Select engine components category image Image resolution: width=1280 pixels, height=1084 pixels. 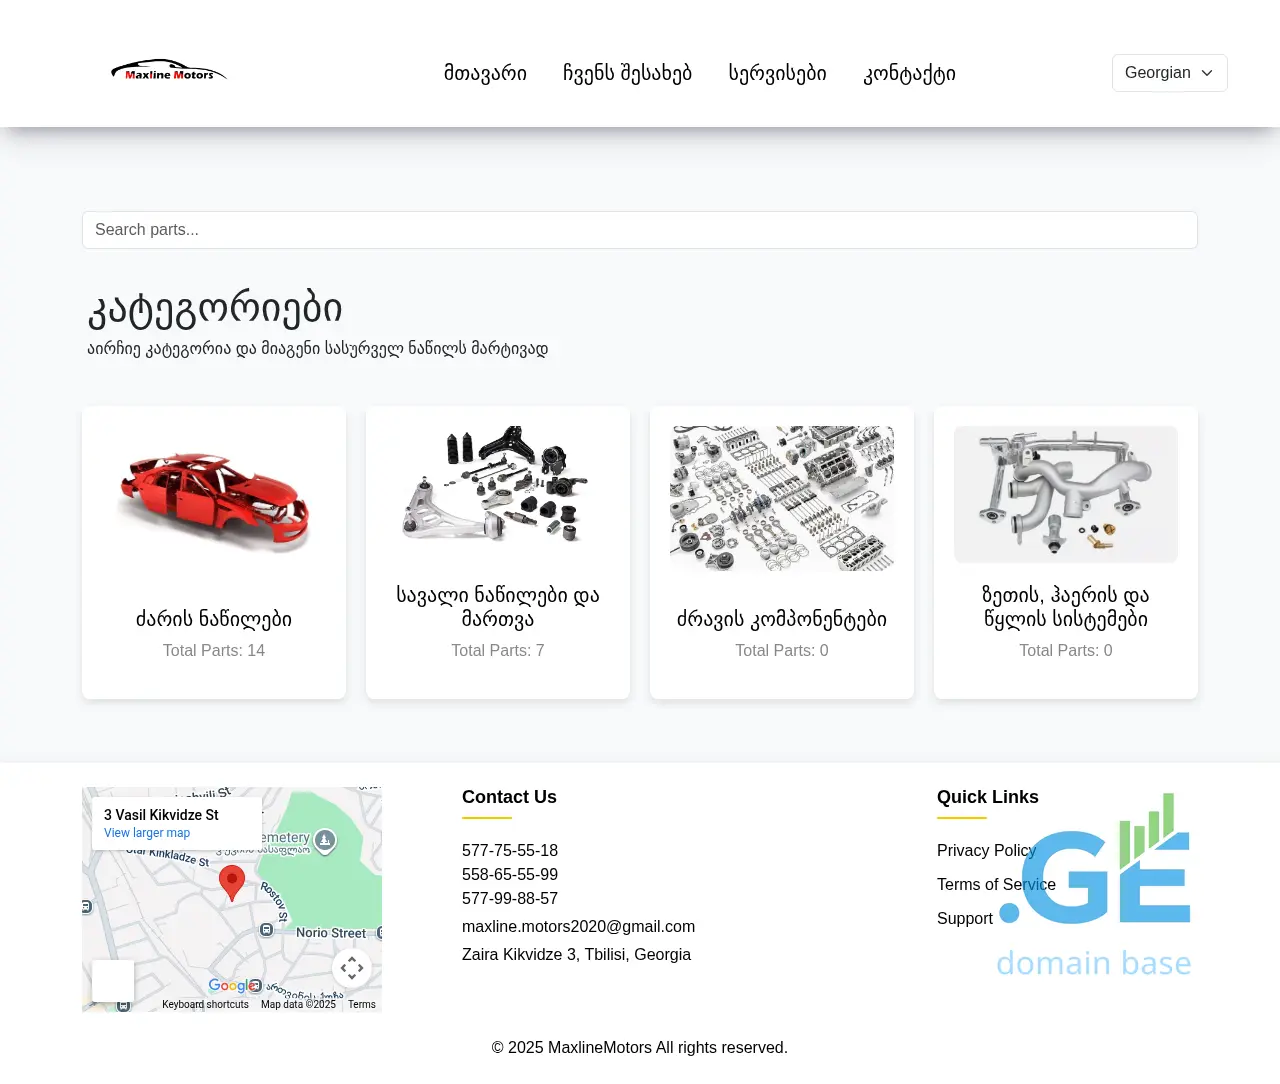(782, 498)
